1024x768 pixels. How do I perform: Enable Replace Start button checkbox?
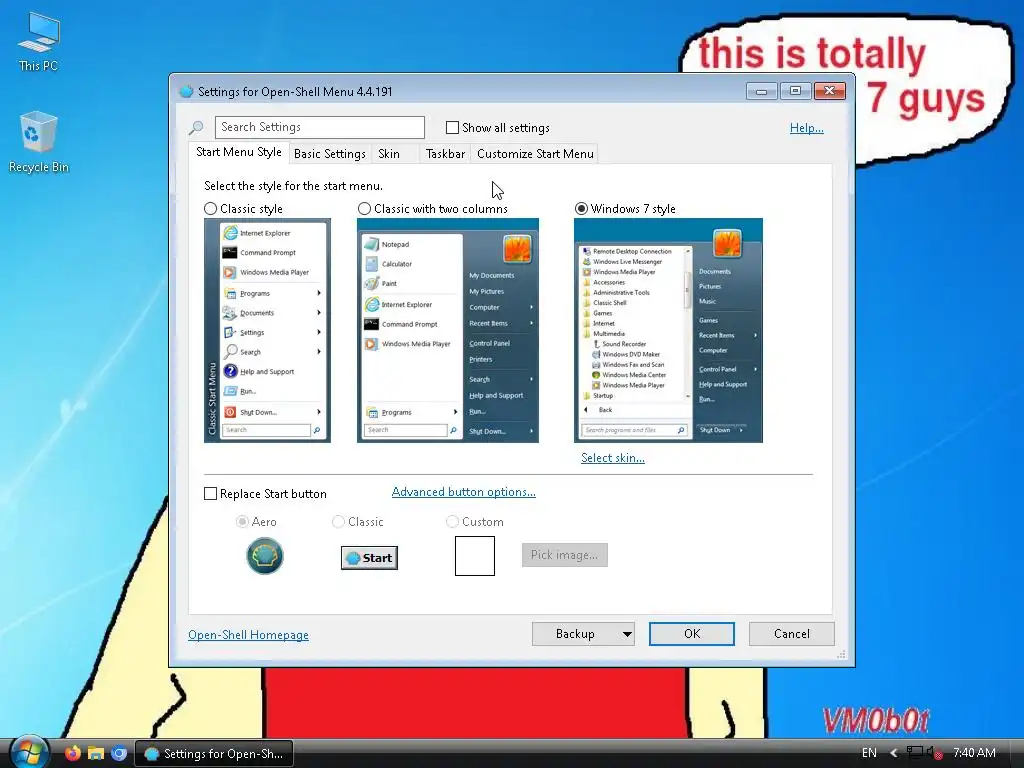point(210,494)
